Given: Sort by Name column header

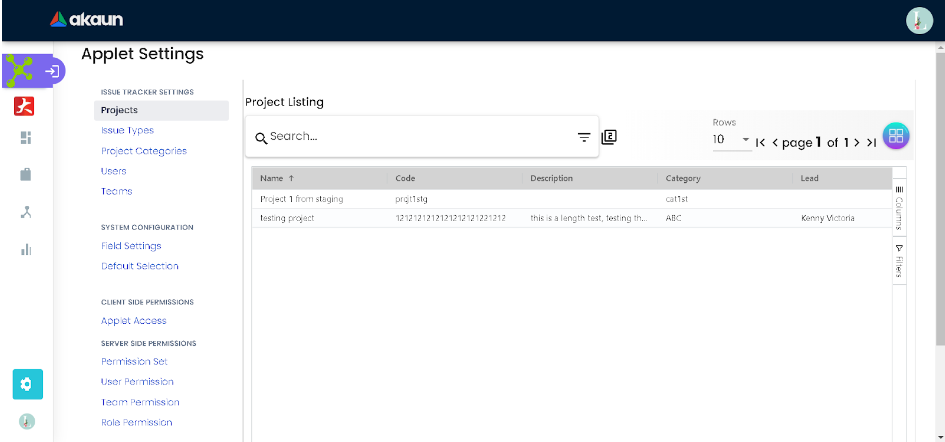Looking at the screenshot, I should pyautogui.click(x=319, y=178).
